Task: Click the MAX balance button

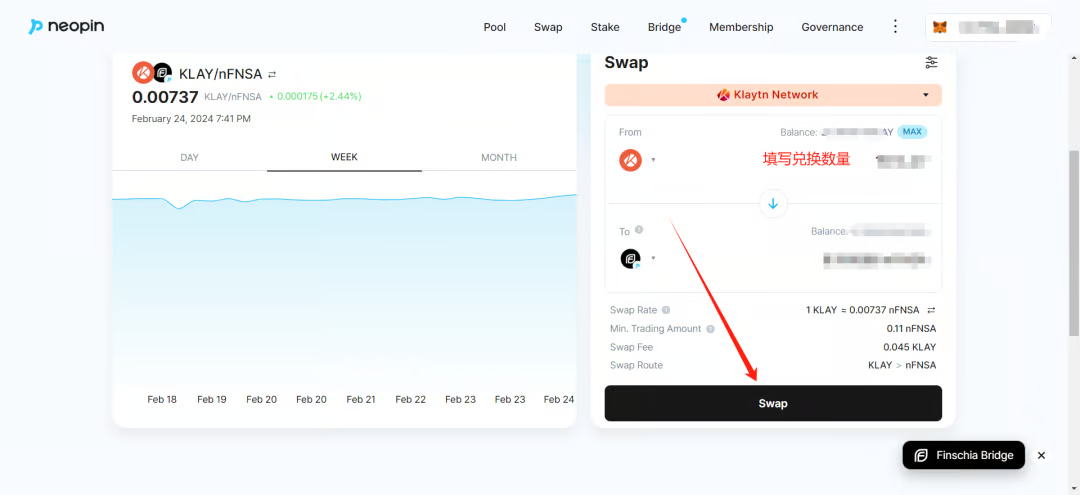Action: point(911,132)
